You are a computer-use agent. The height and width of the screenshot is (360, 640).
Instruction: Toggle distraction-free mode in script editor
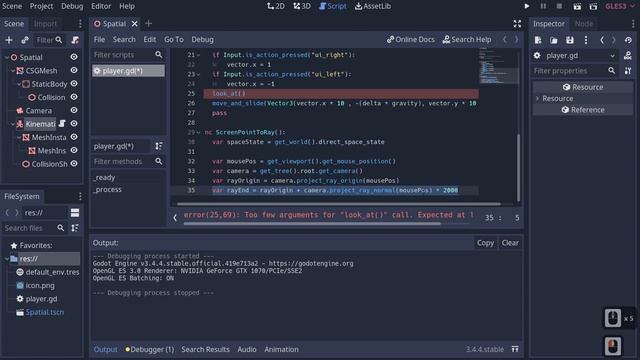tap(517, 24)
